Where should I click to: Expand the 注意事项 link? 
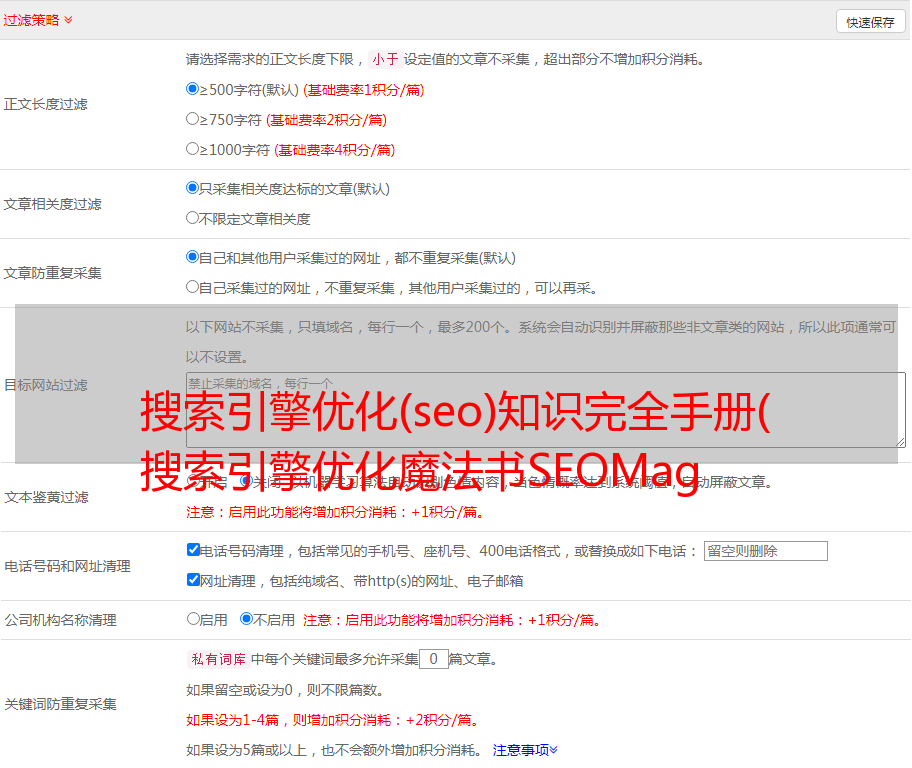[x=525, y=750]
